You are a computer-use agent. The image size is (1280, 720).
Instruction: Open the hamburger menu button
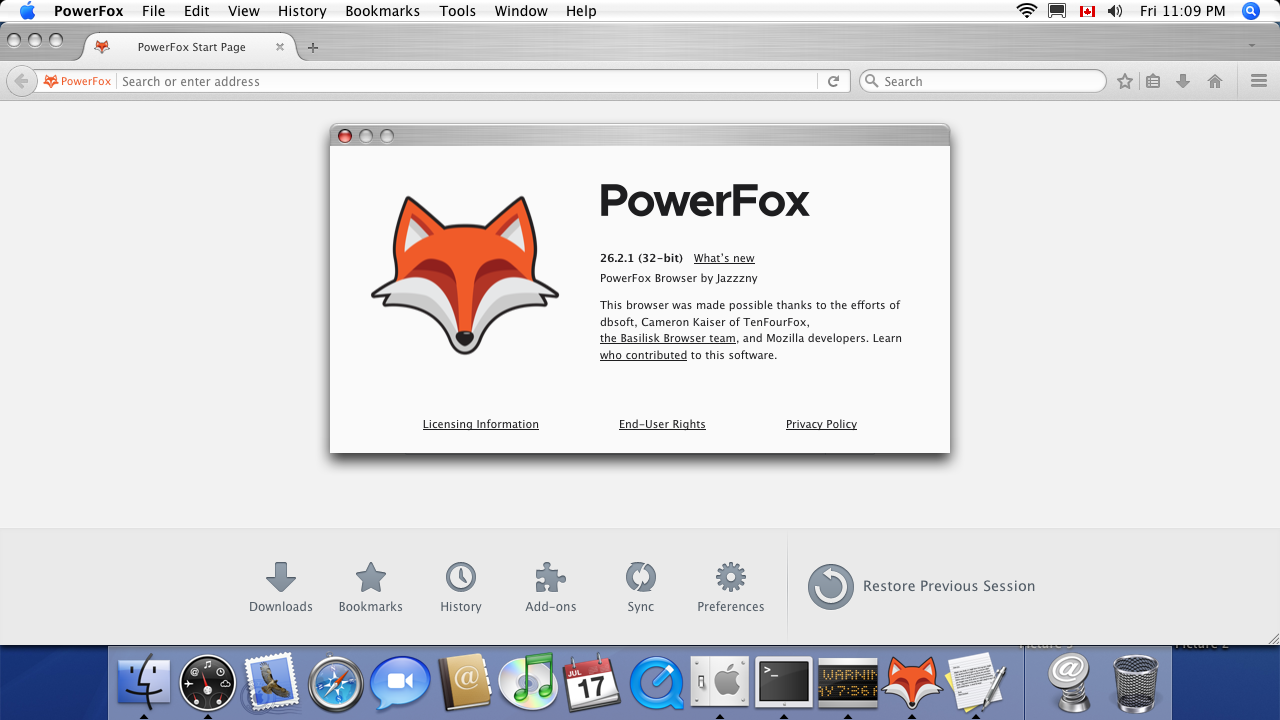pos(1259,82)
